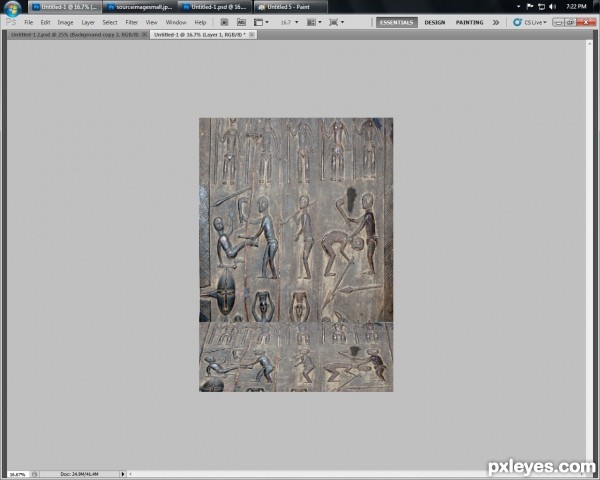Open the View menu
The width and height of the screenshot is (600, 480).
[x=151, y=22]
